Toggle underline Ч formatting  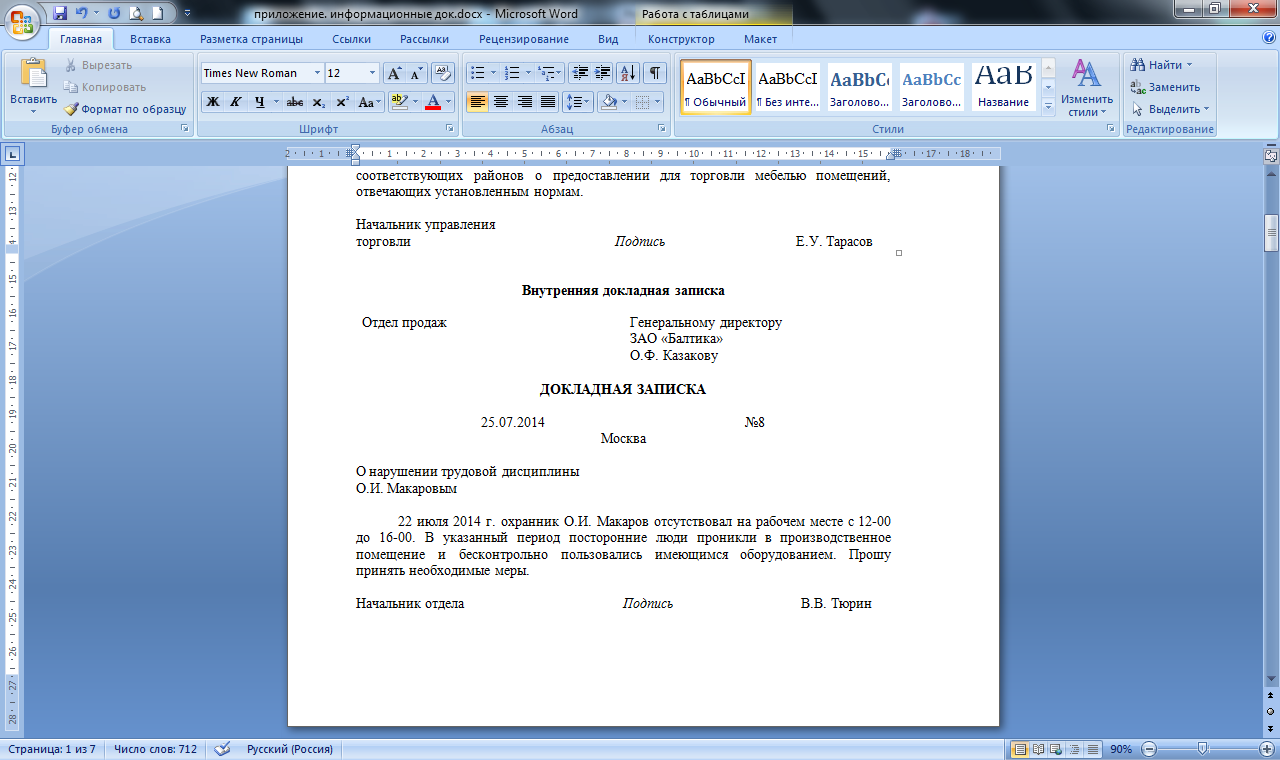pyautogui.click(x=260, y=102)
